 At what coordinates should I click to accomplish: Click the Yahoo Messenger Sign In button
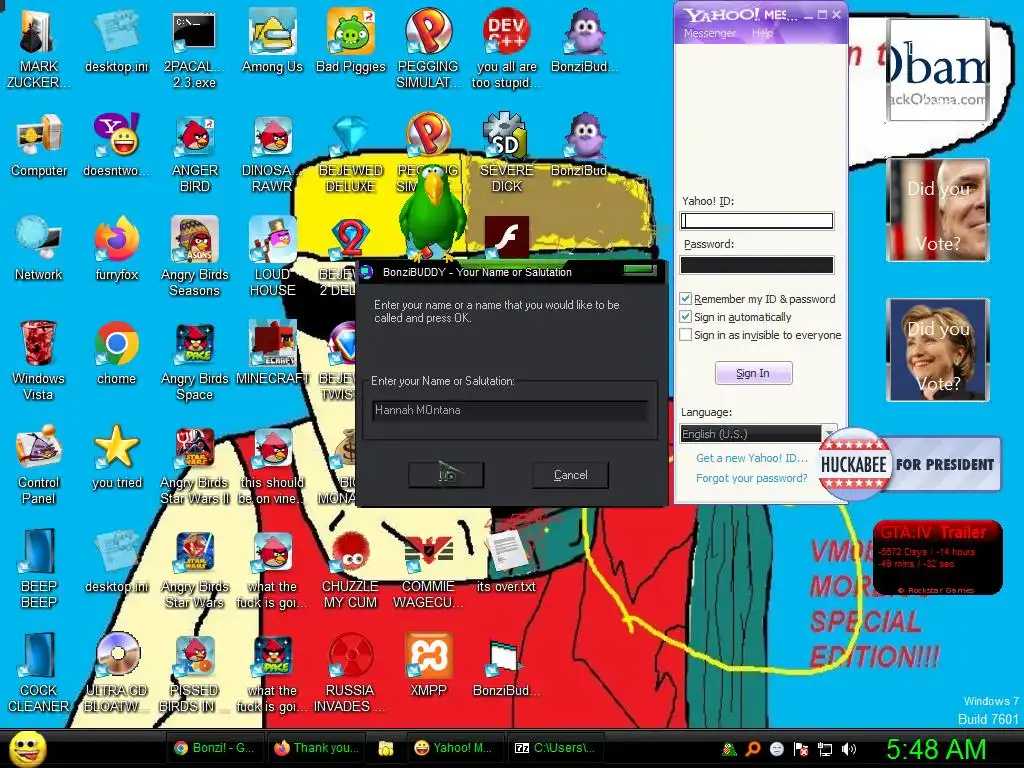pos(753,373)
